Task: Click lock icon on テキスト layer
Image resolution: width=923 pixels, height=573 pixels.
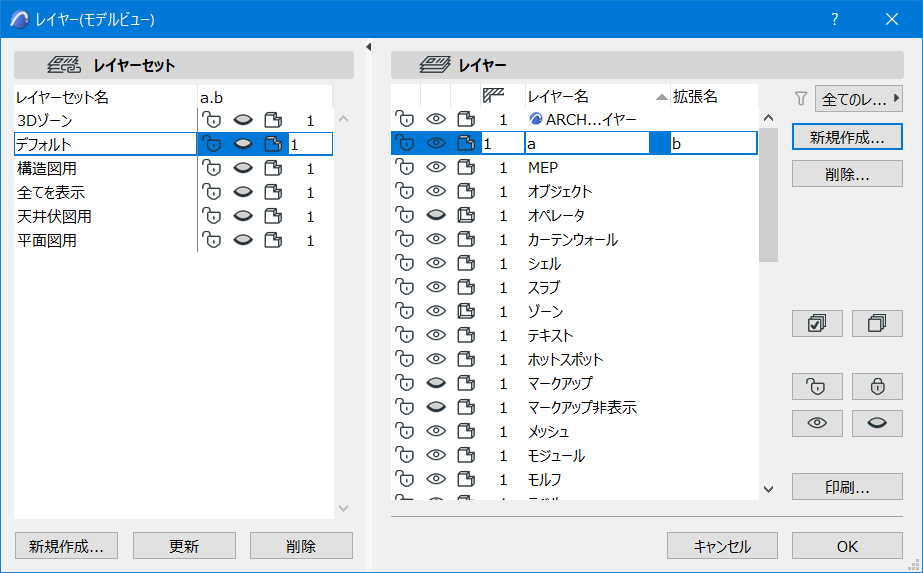Action: (405, 336)
